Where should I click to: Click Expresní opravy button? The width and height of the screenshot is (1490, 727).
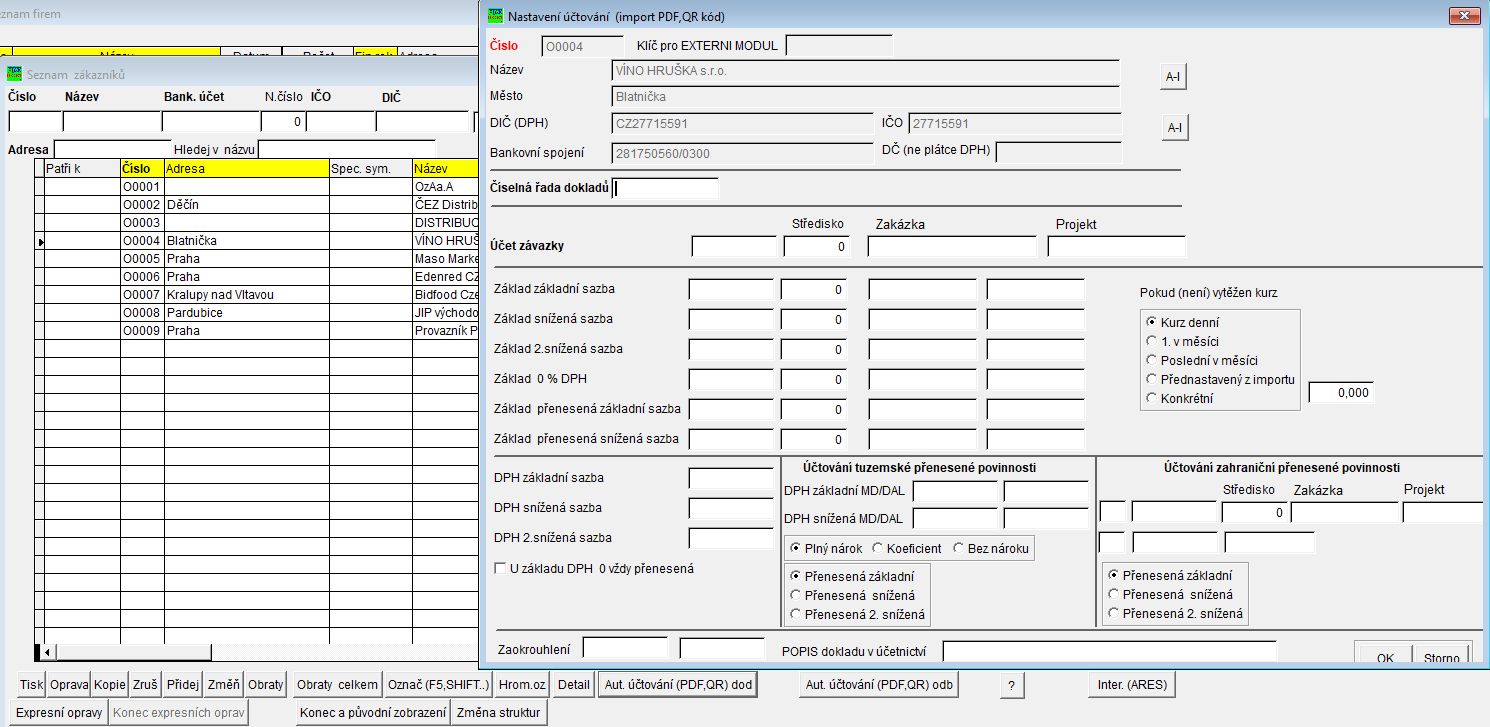click(x=60, y=713)
